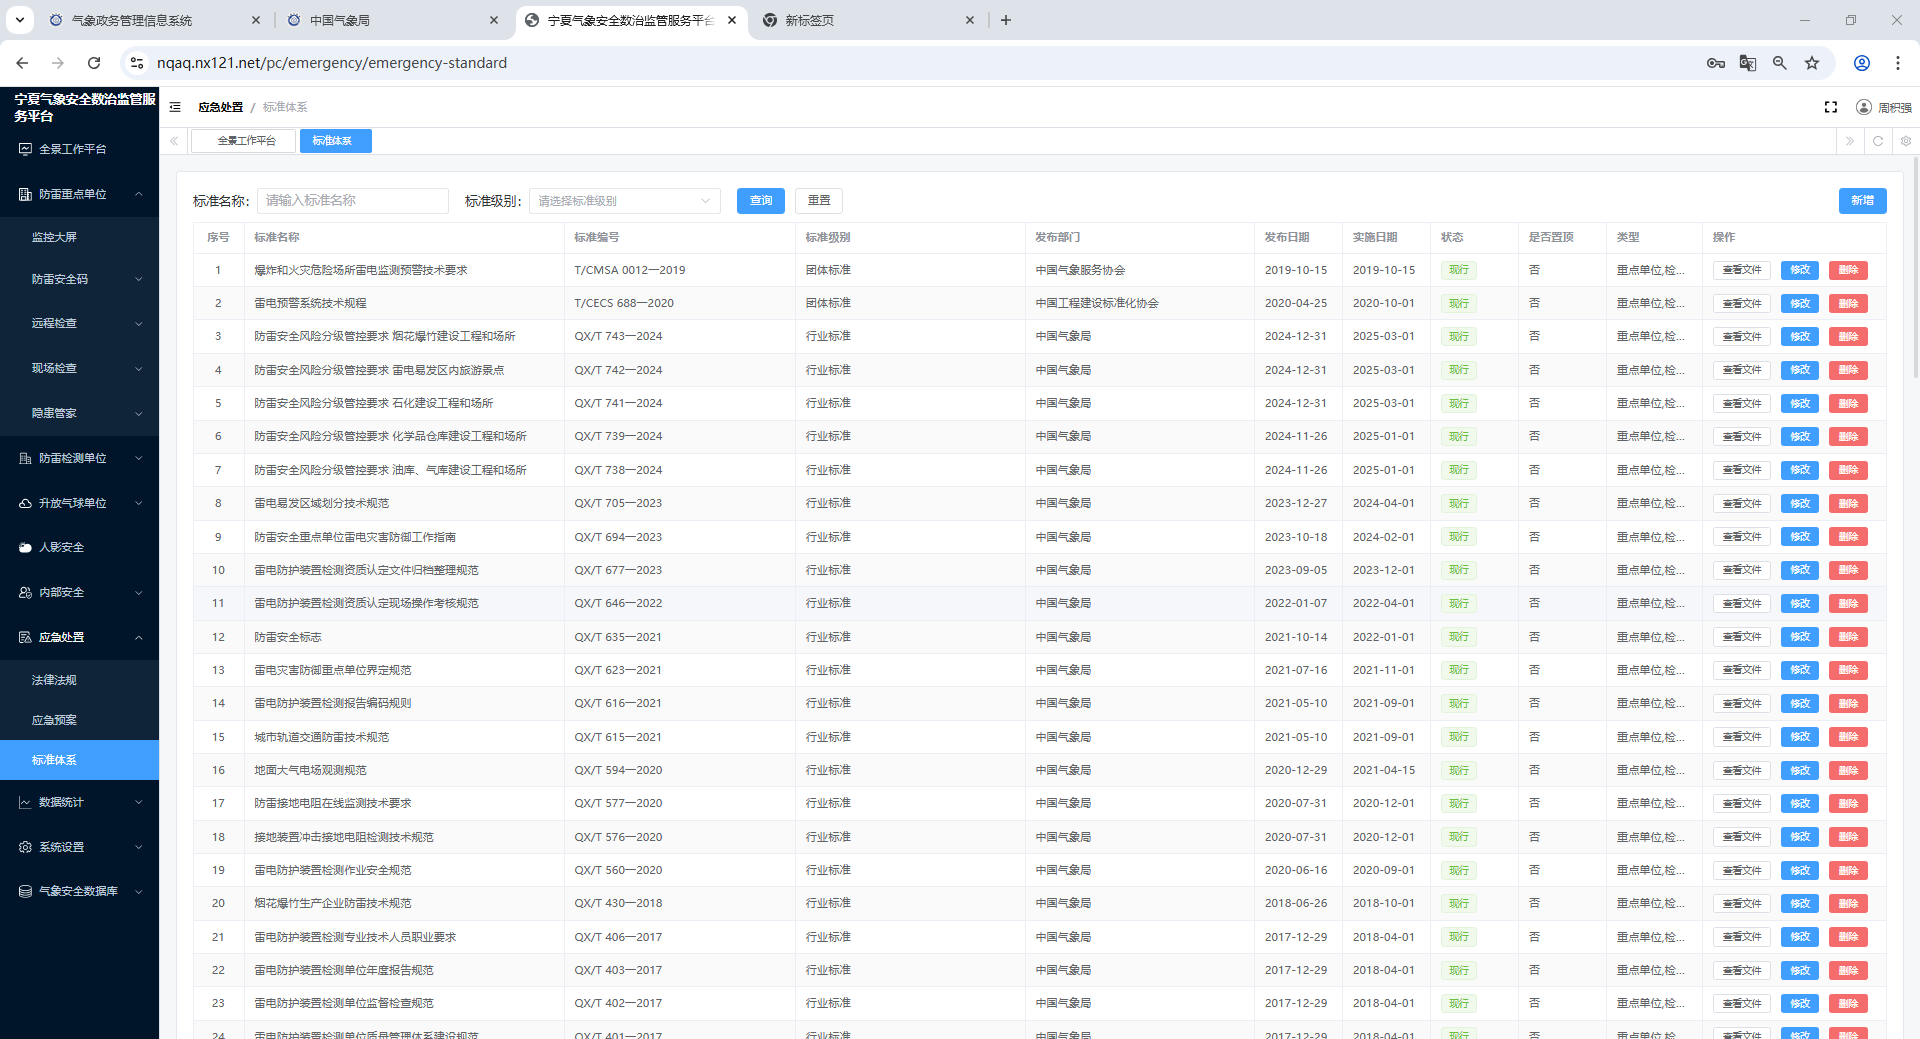This screenshot has width=1920, height=1039.
Task: Switch to the 全景工作平台 page tab
Action: [x=246, y=141]
